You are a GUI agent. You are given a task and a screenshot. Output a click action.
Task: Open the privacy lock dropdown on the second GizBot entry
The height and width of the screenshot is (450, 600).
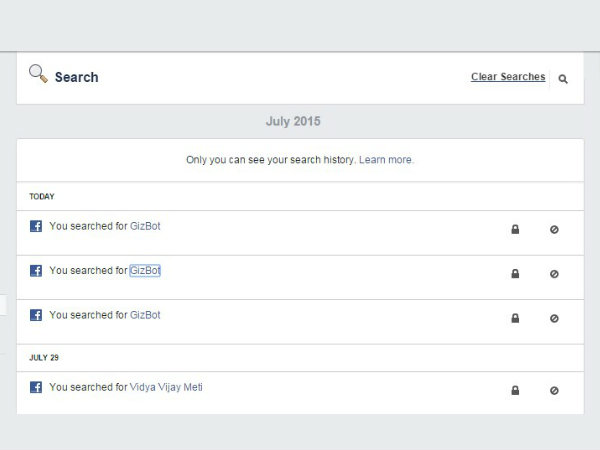click(x=515, y=274)
